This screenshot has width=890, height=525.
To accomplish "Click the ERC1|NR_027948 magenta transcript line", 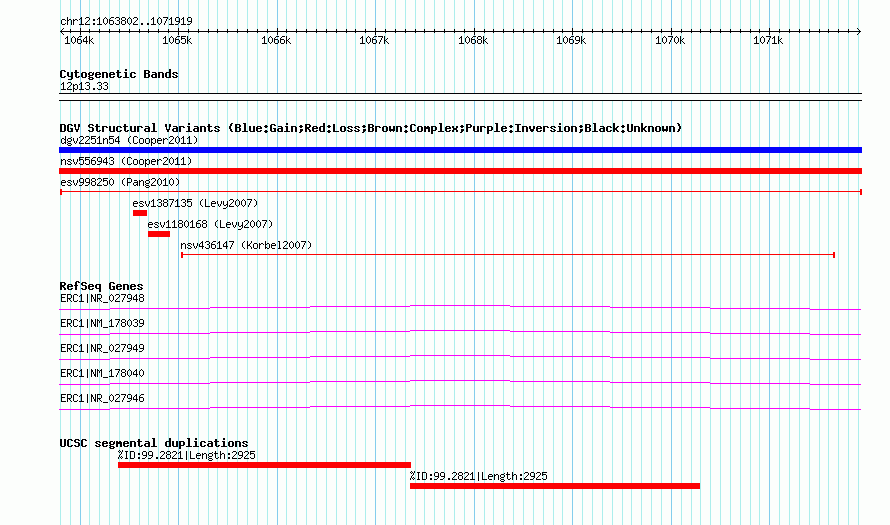I will (x=460, y=308).
